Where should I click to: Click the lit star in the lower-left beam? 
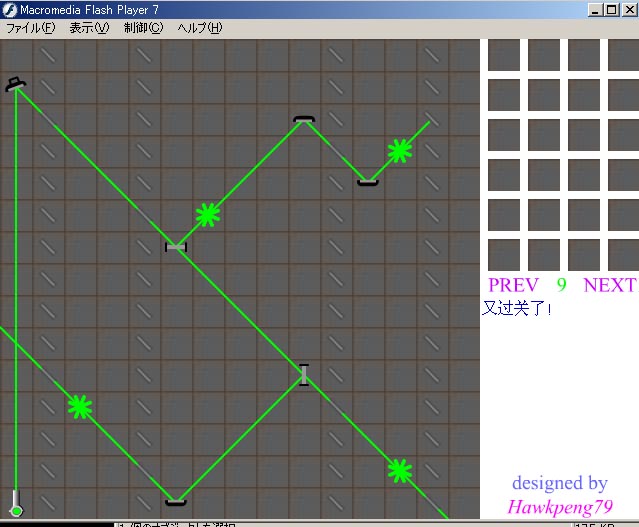coord(80,407)
